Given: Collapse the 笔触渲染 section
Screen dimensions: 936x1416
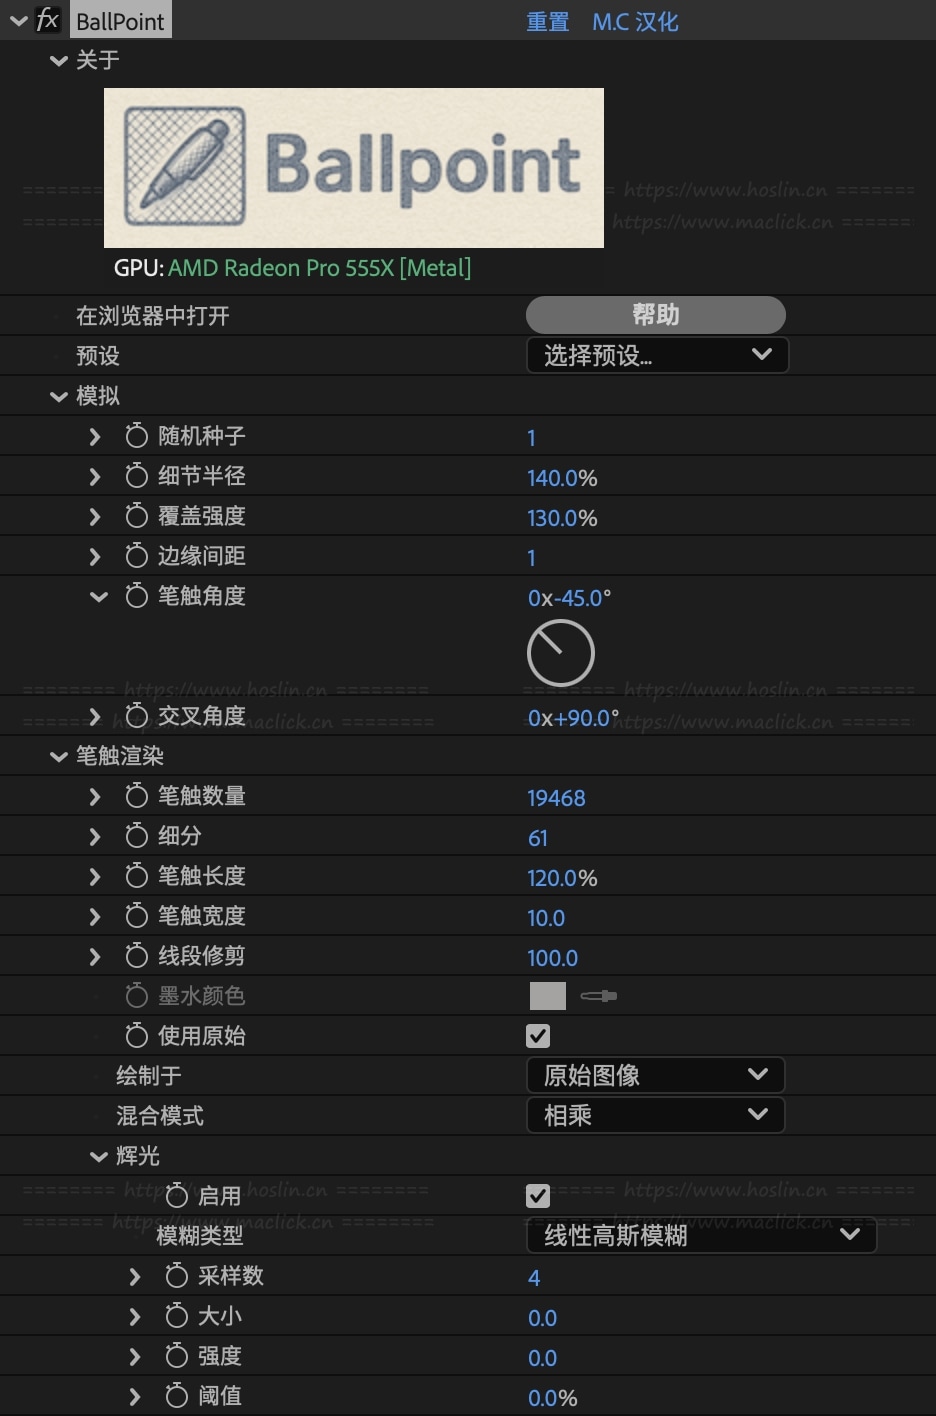Looking at the screenshot, I should coord(59,757).
